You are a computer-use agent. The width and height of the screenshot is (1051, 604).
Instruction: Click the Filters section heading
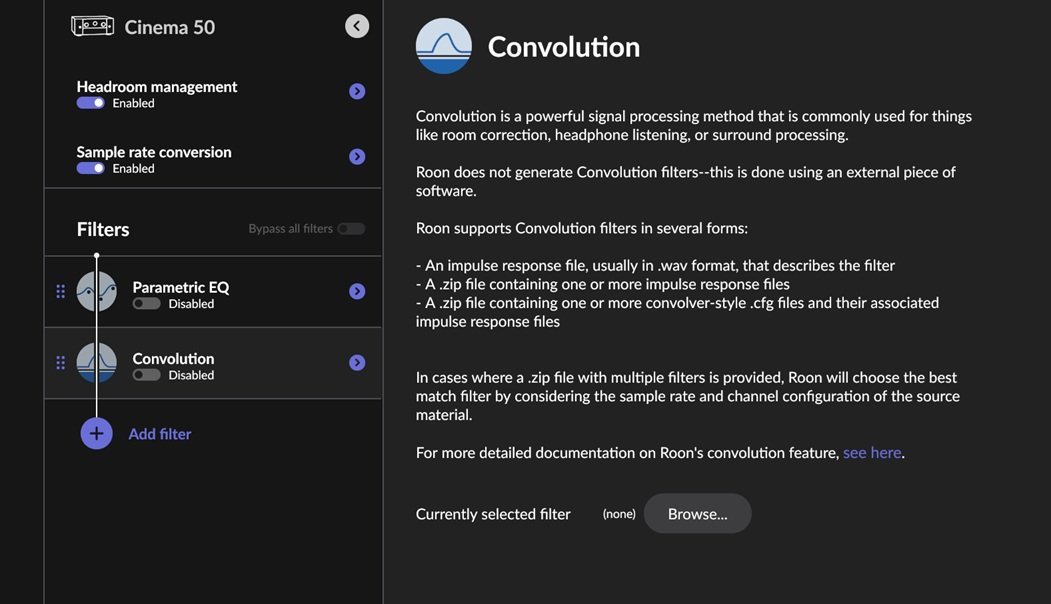[103, 229]
